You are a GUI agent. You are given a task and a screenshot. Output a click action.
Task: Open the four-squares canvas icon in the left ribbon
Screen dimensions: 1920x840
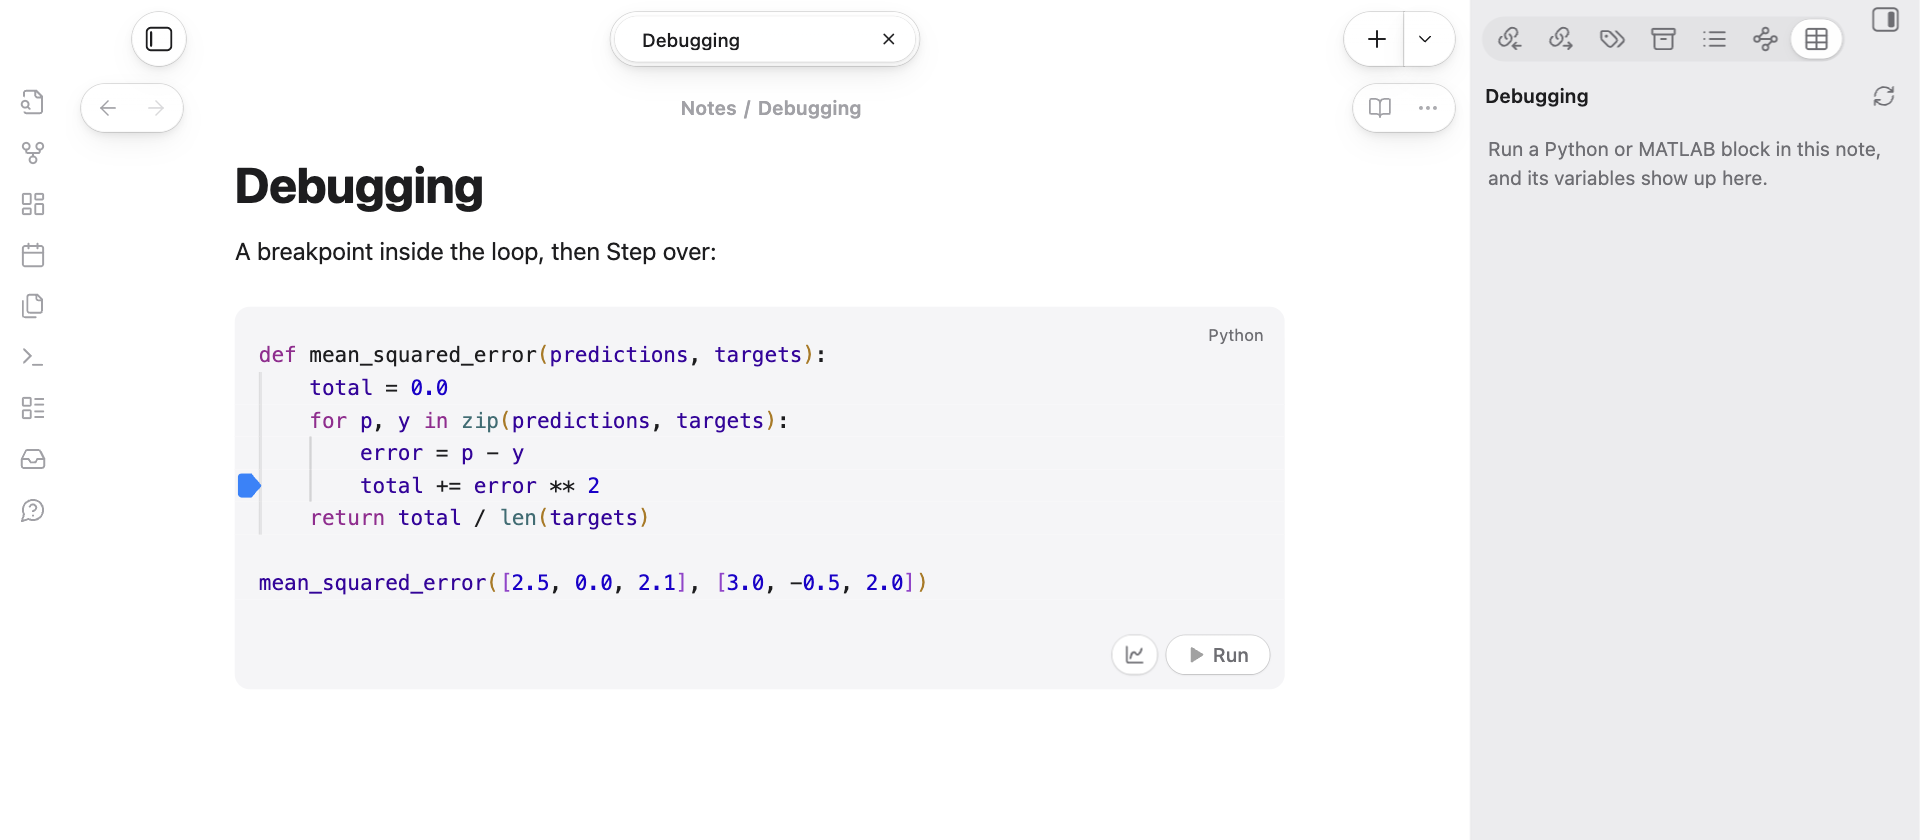click(33, 204)
